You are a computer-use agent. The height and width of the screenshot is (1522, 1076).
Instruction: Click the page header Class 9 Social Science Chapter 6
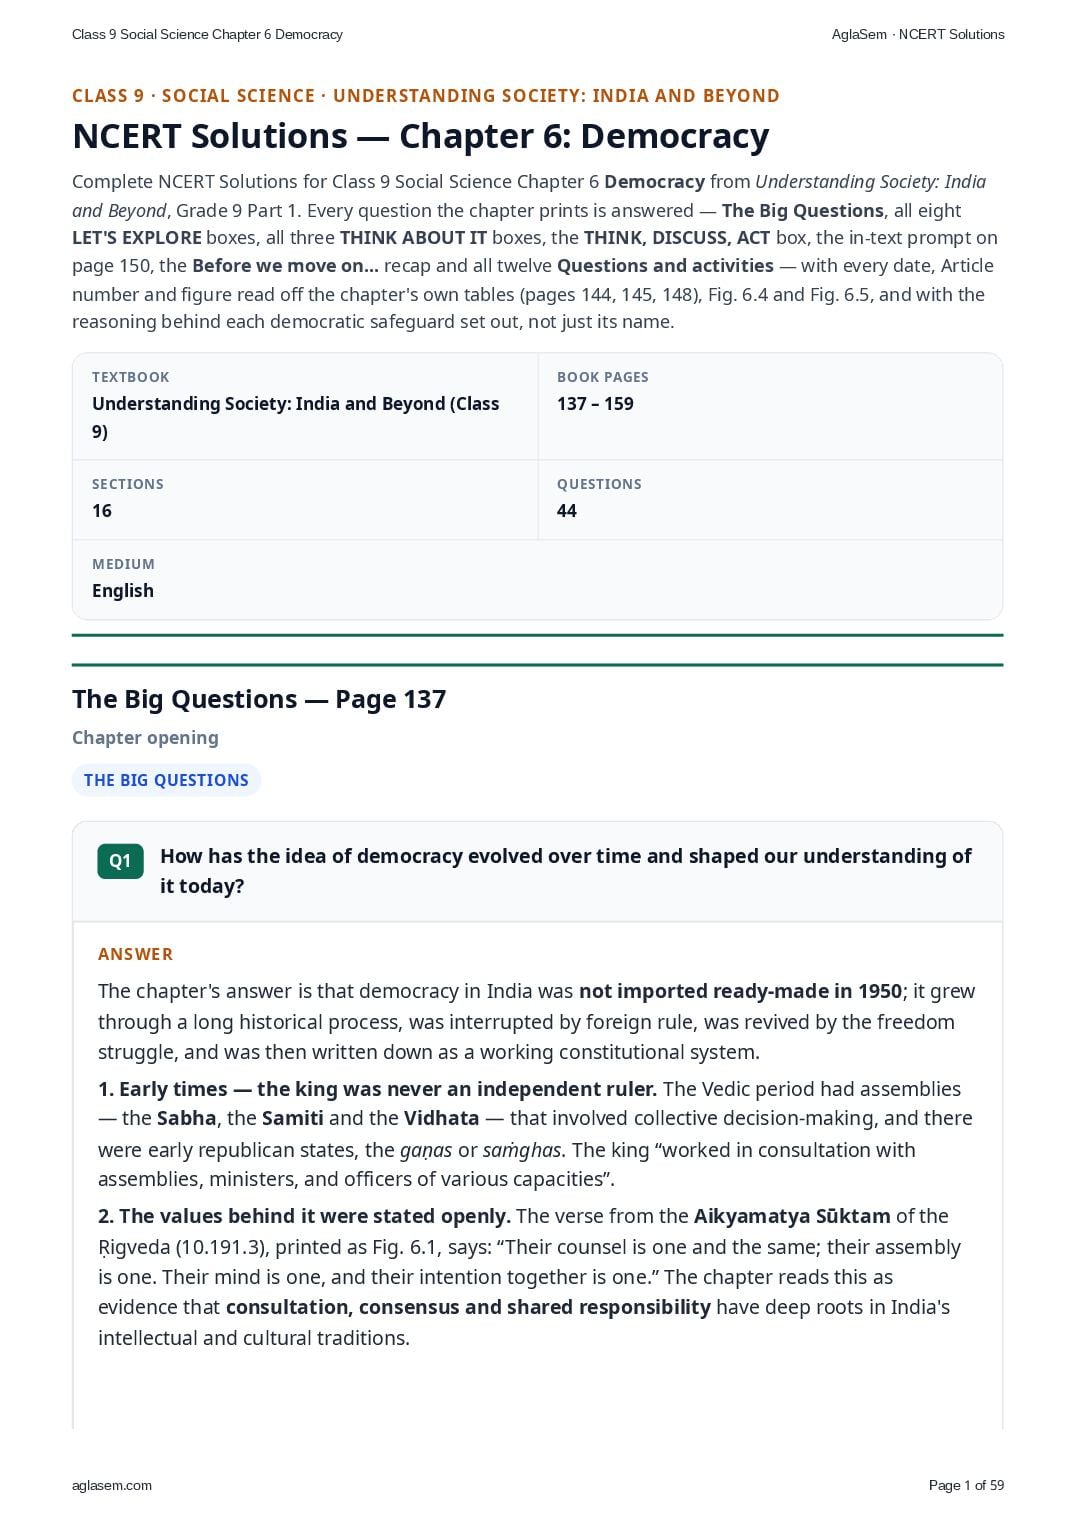(207, 34)
